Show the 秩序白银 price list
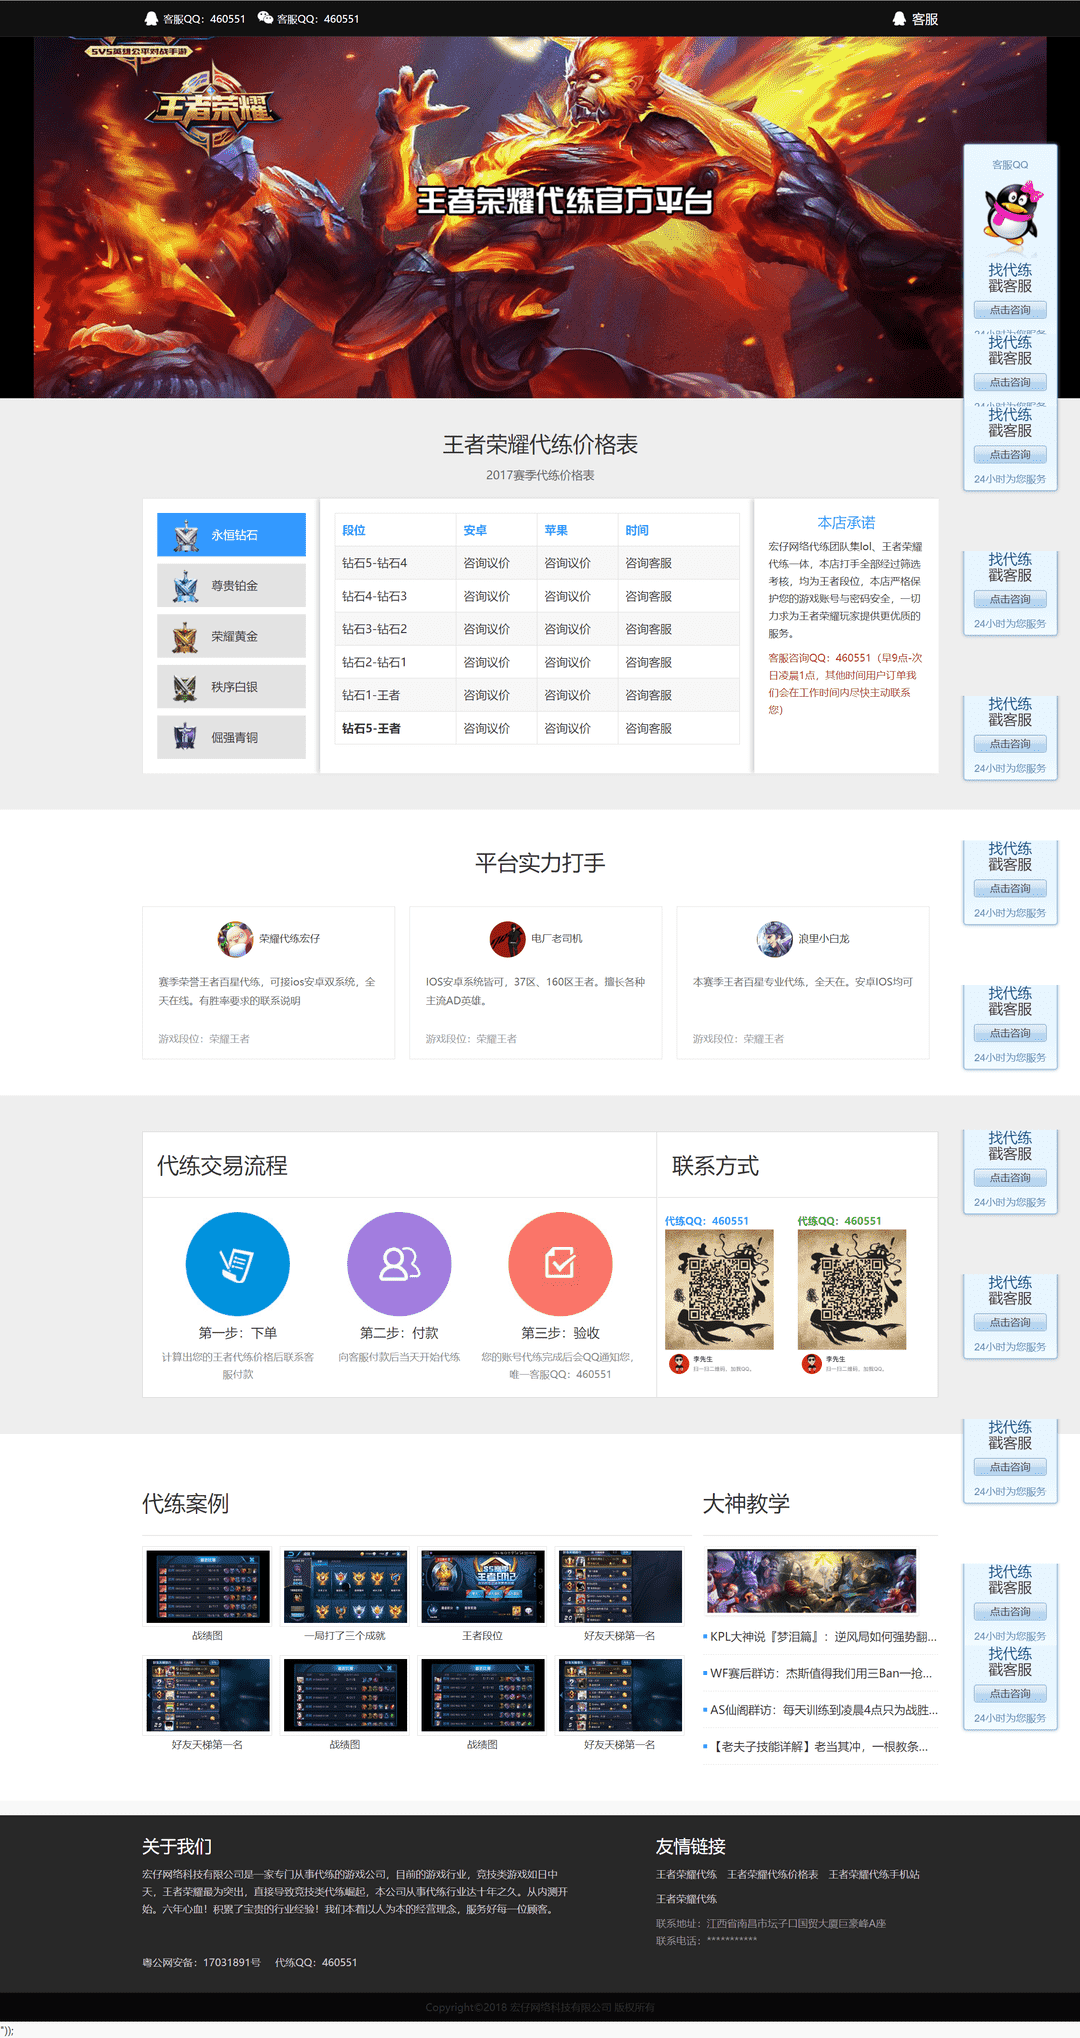The height and width of the screenshot is (2038, 1080). pos(231,686)
